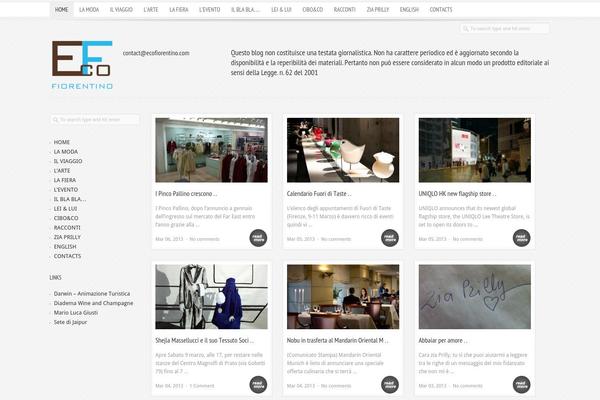Screen dimensions: 600x400
Task: Open 1 Comment on Shejla Masselucci post
Action: point(202,386)
